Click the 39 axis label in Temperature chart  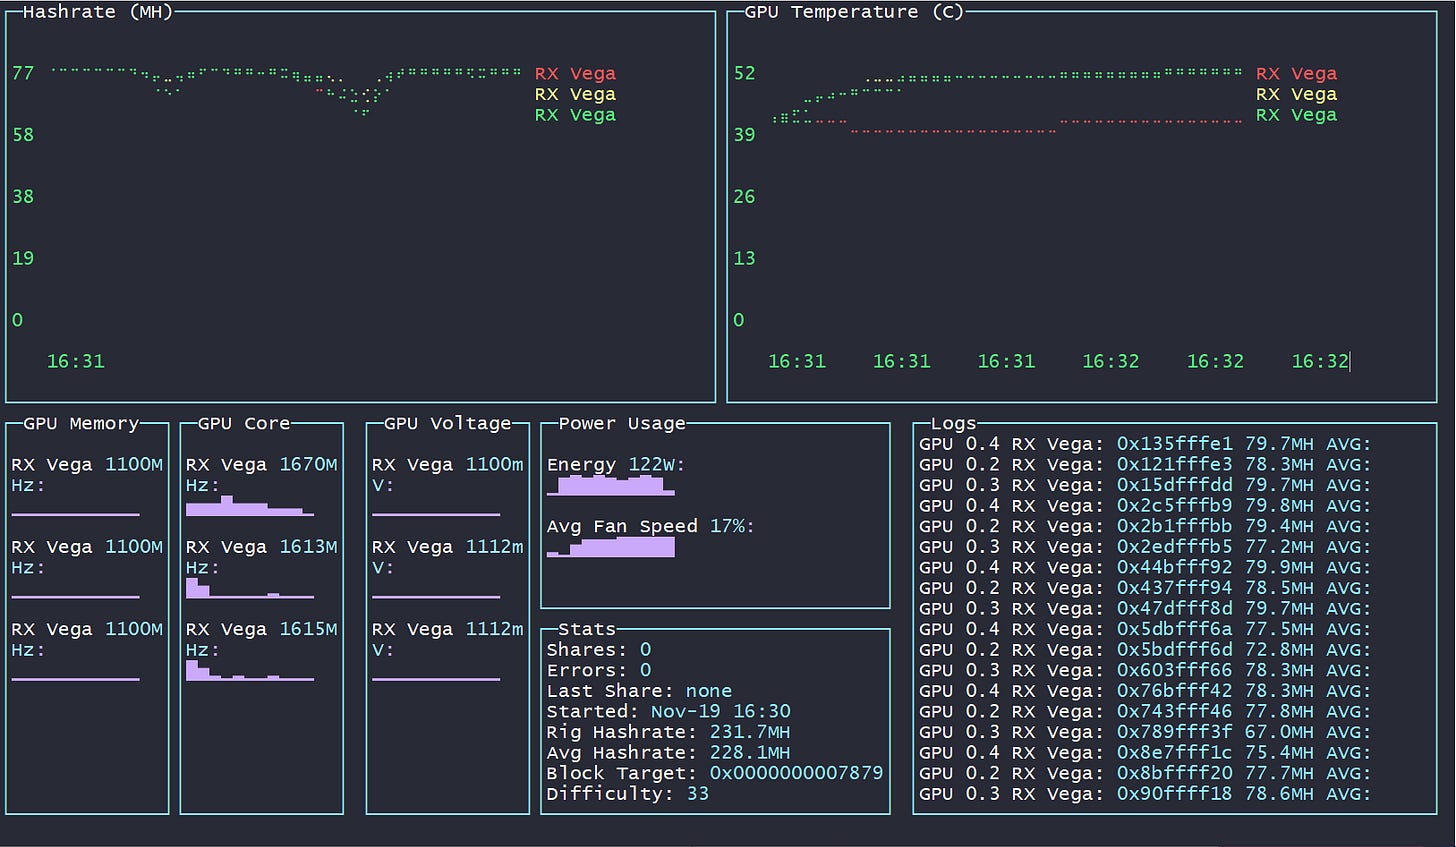(744, 135)
